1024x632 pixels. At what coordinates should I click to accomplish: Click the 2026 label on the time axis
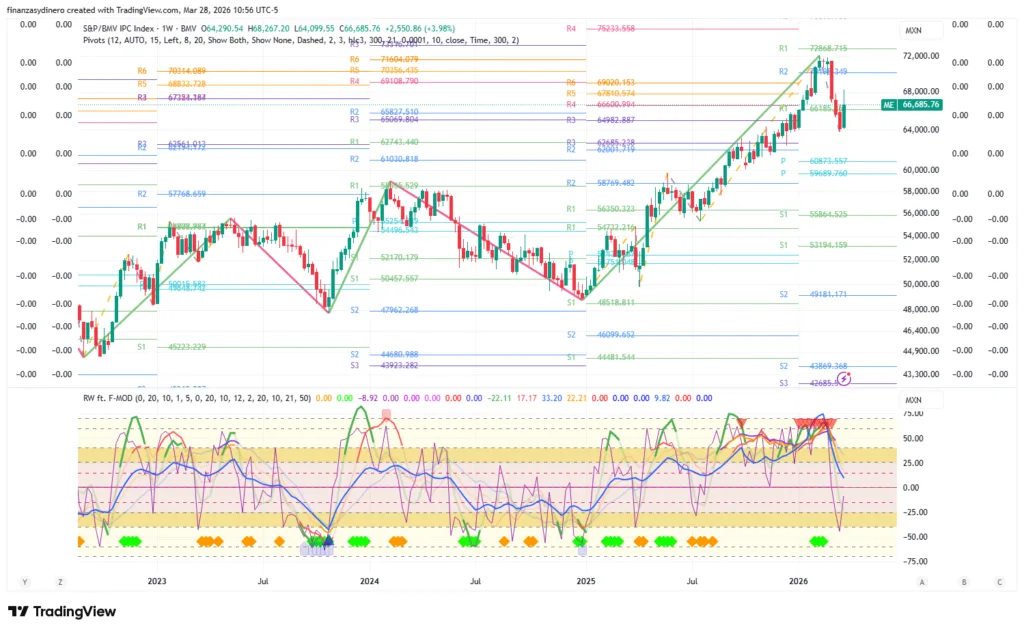point(798,580)
